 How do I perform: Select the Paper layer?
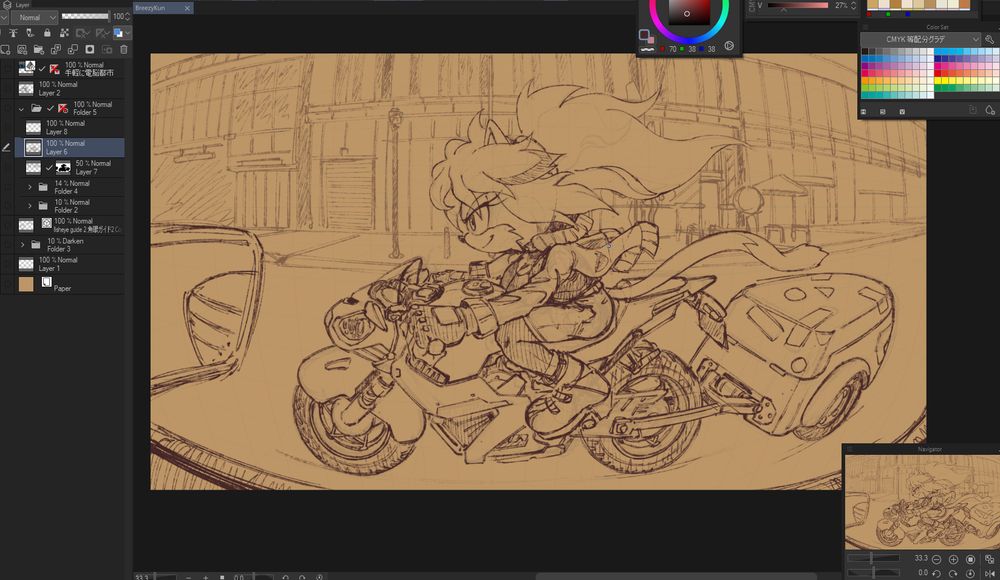pyautogui.click(x=70, y=284)
